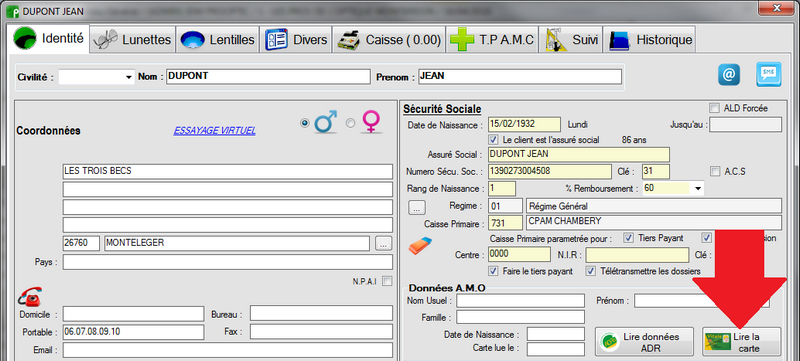Toggle the ALD Forcée checkbox
Screen dimensions: 800x361
(714, 108)
